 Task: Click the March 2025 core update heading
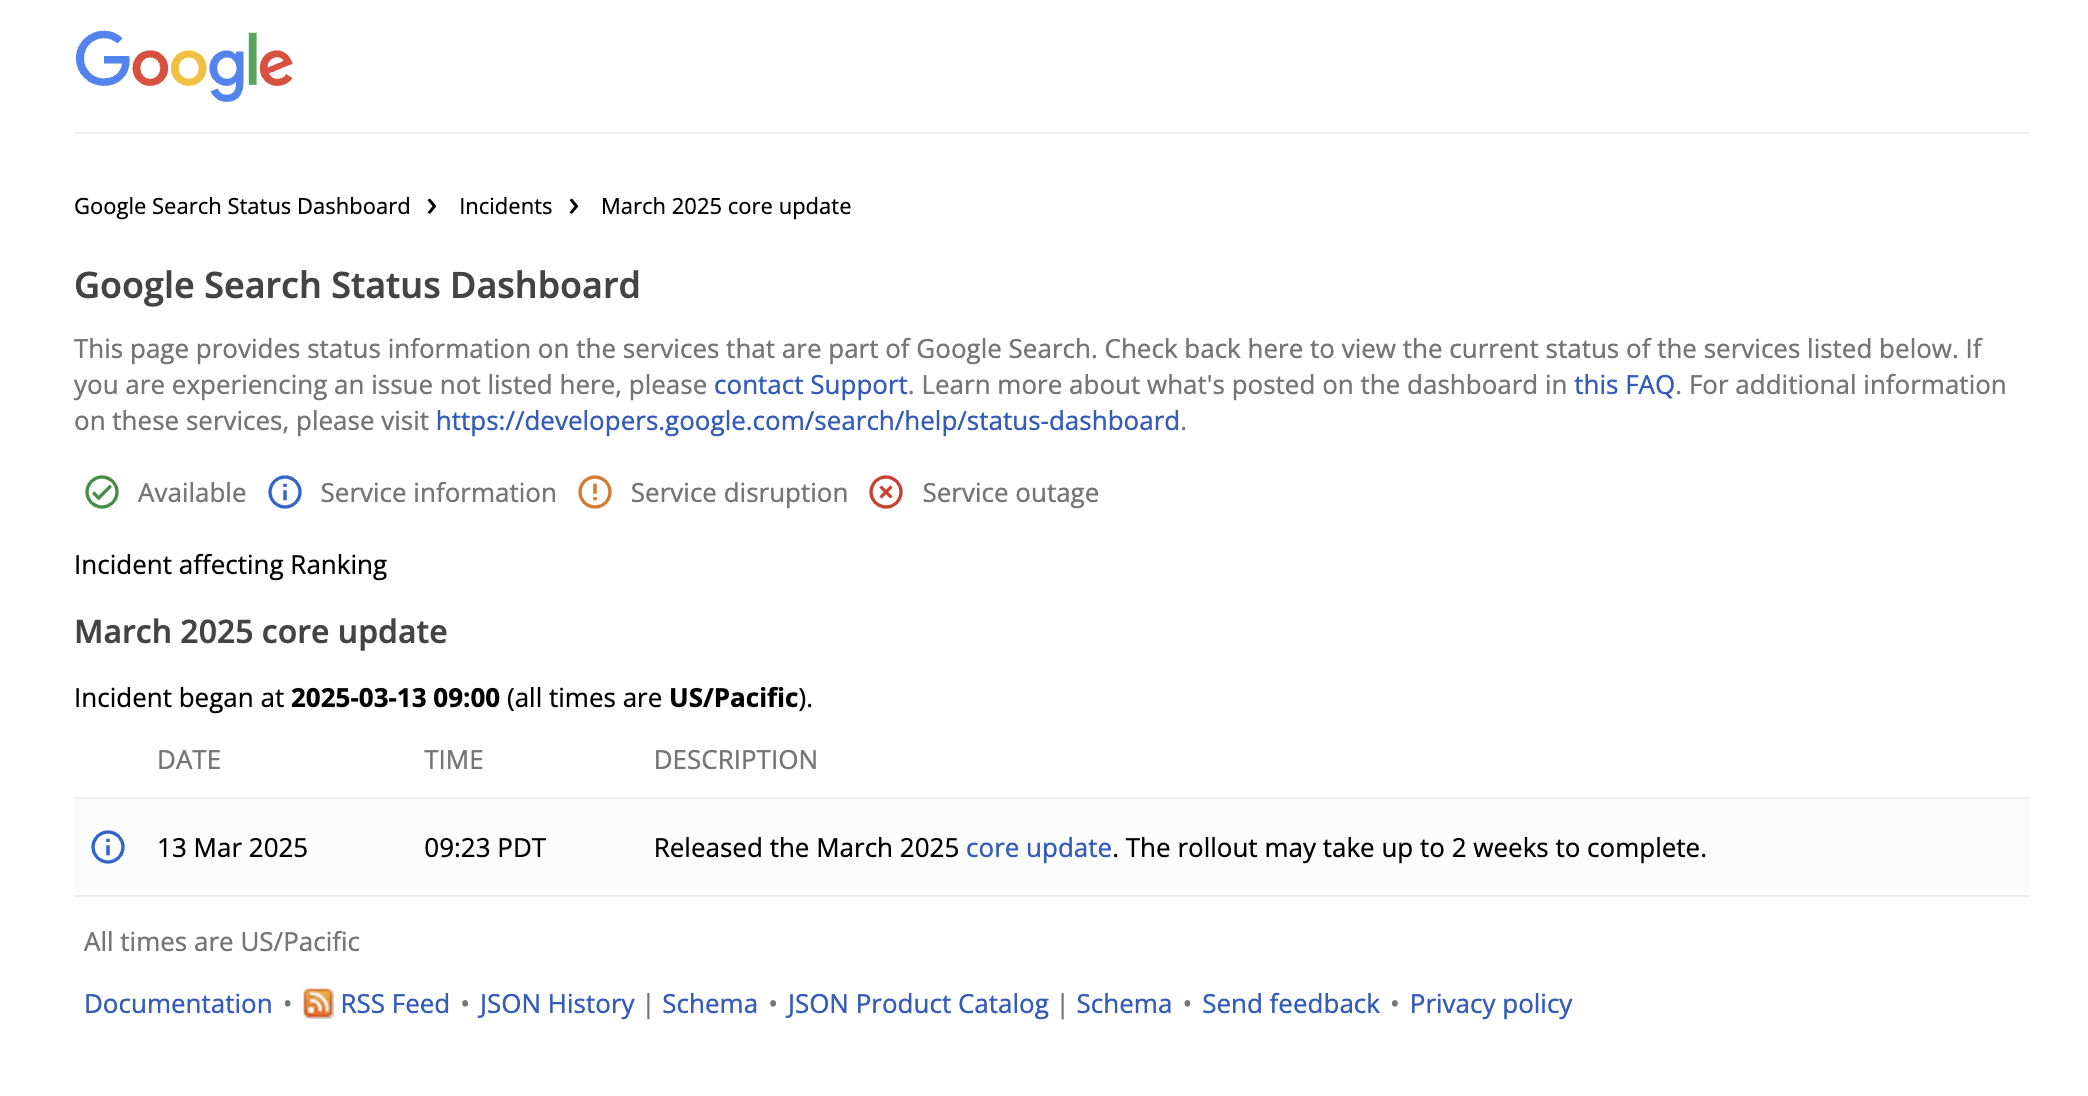click(261, 632)
